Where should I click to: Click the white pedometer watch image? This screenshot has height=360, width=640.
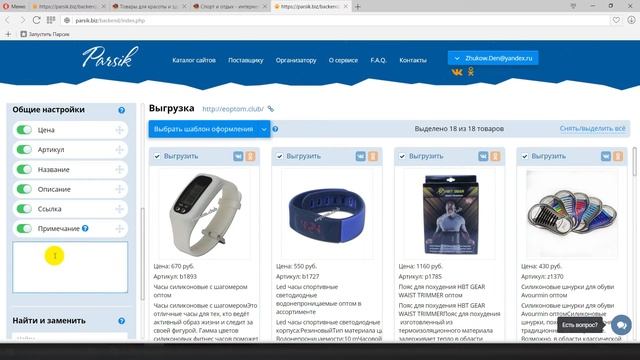point(204,214)
